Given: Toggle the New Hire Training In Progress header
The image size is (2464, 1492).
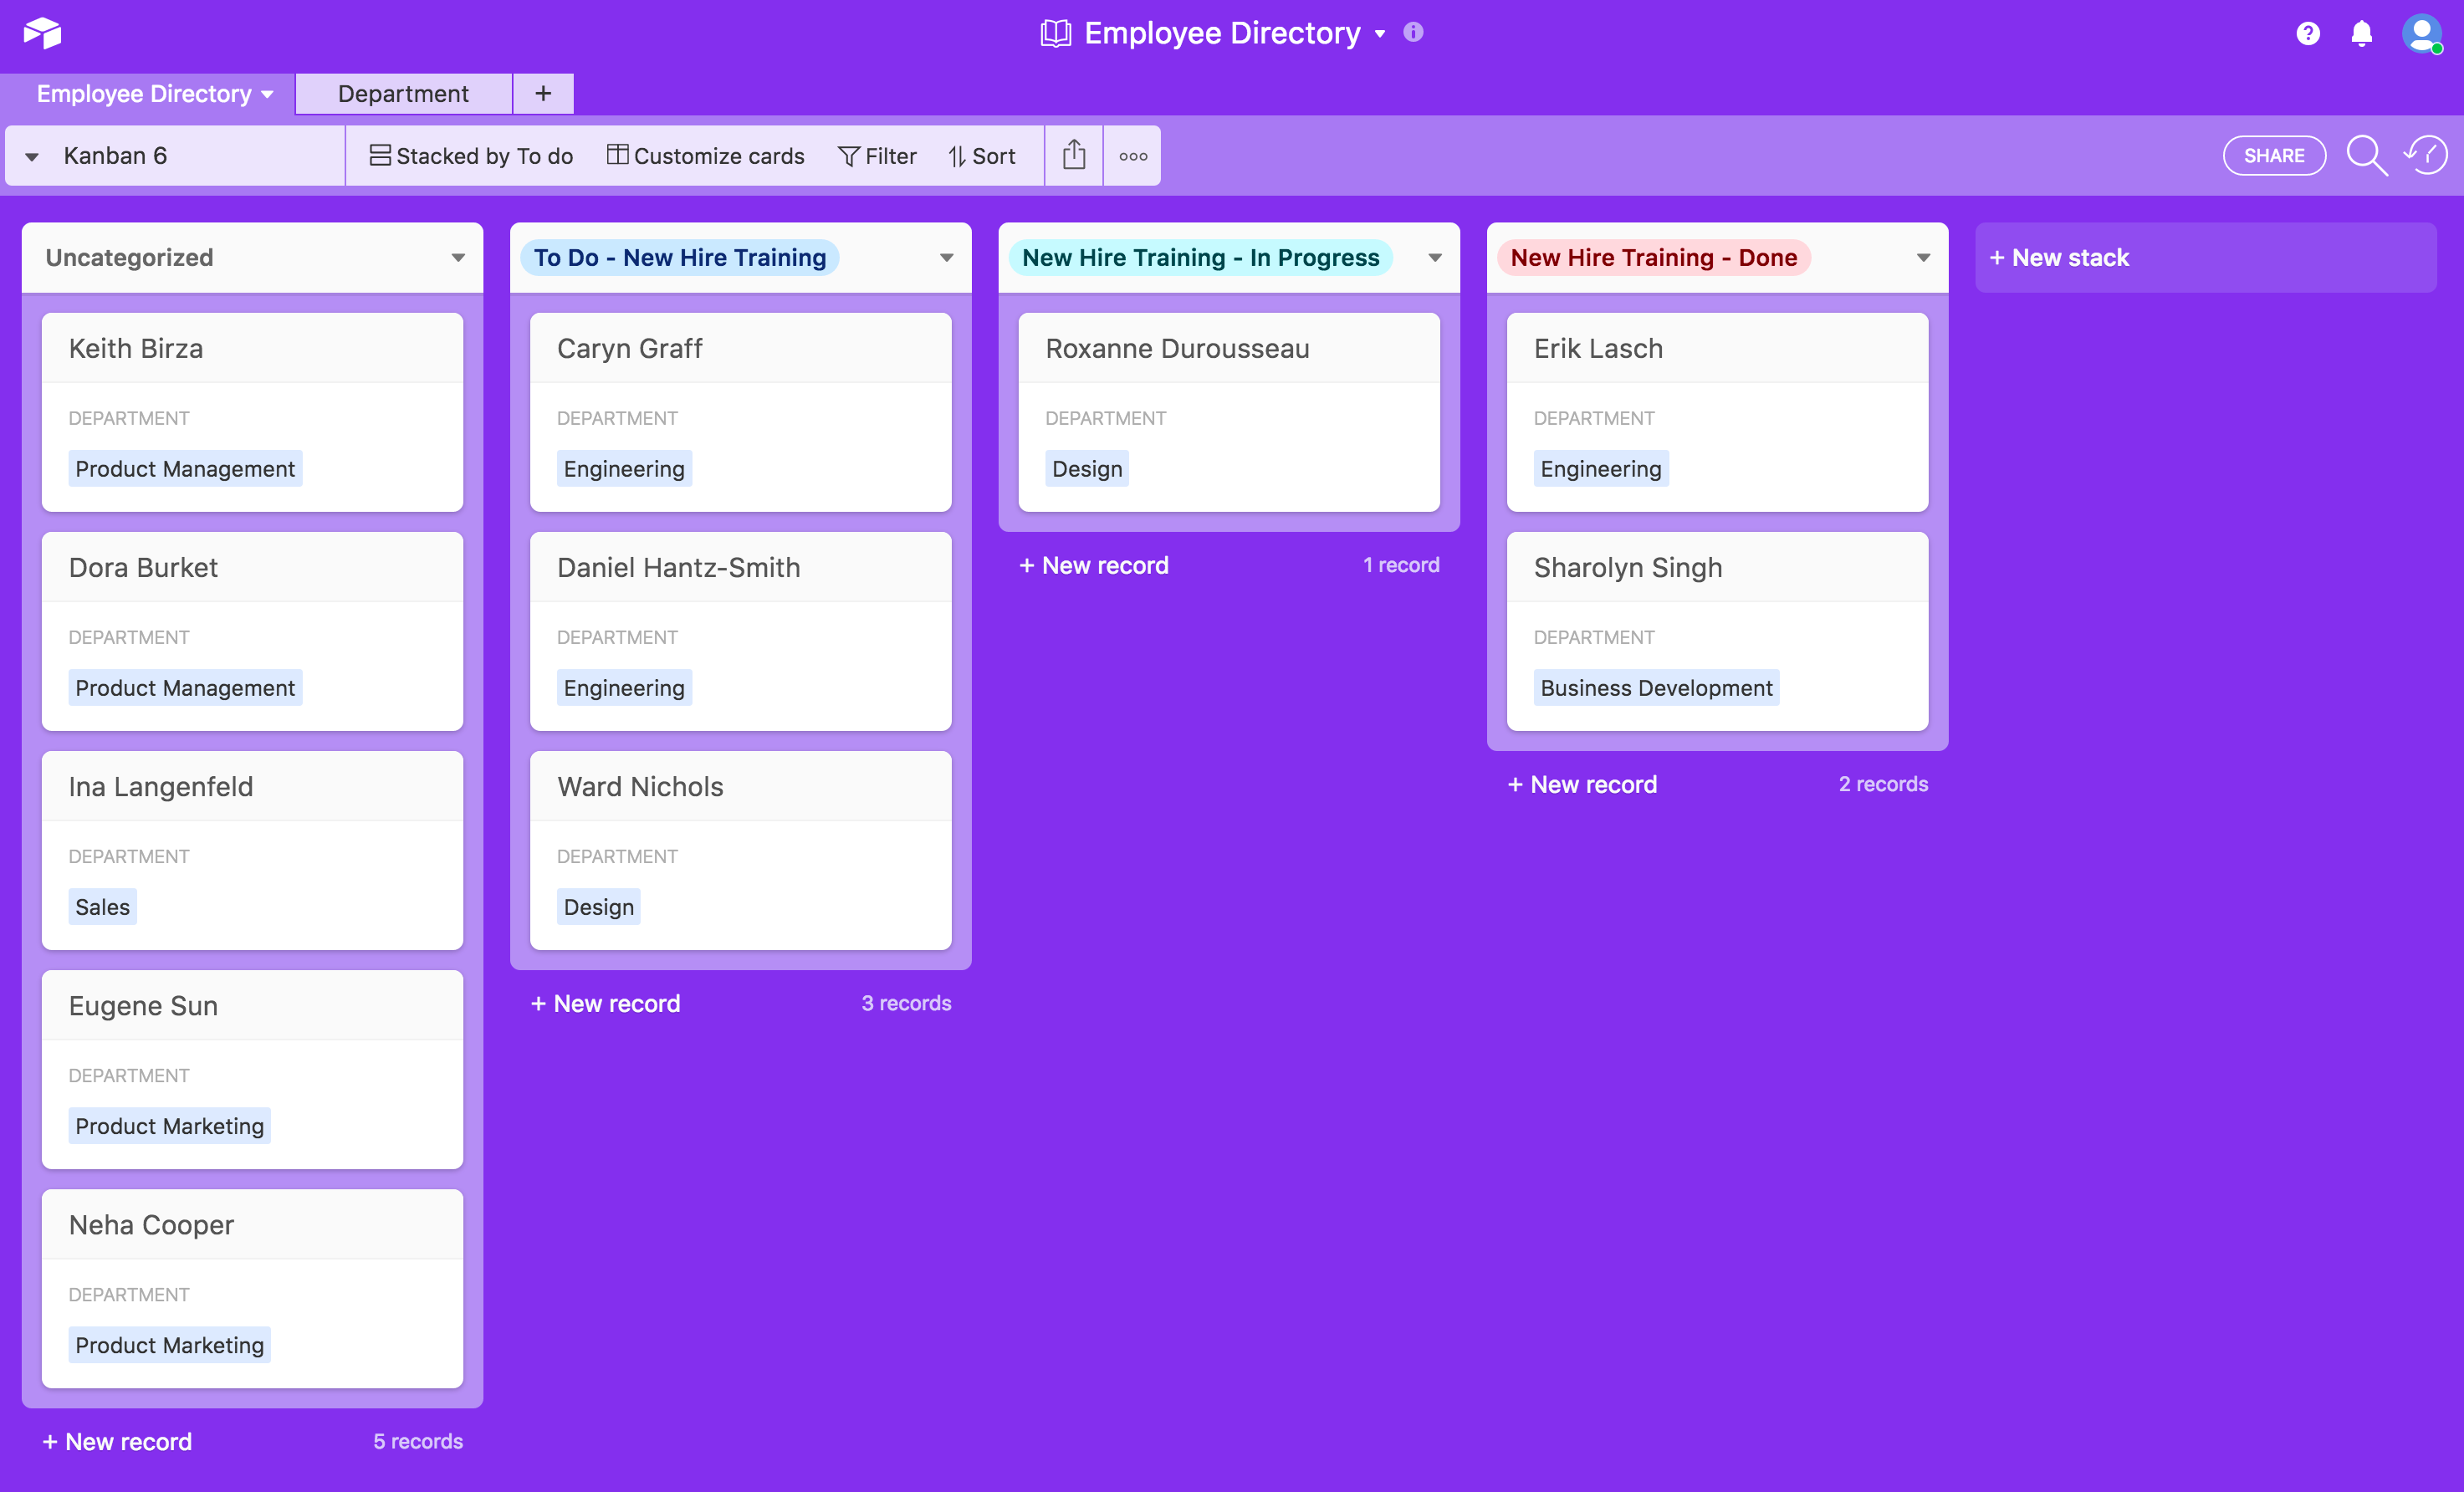Looking at the screenshot, I should pos(1434,257).
